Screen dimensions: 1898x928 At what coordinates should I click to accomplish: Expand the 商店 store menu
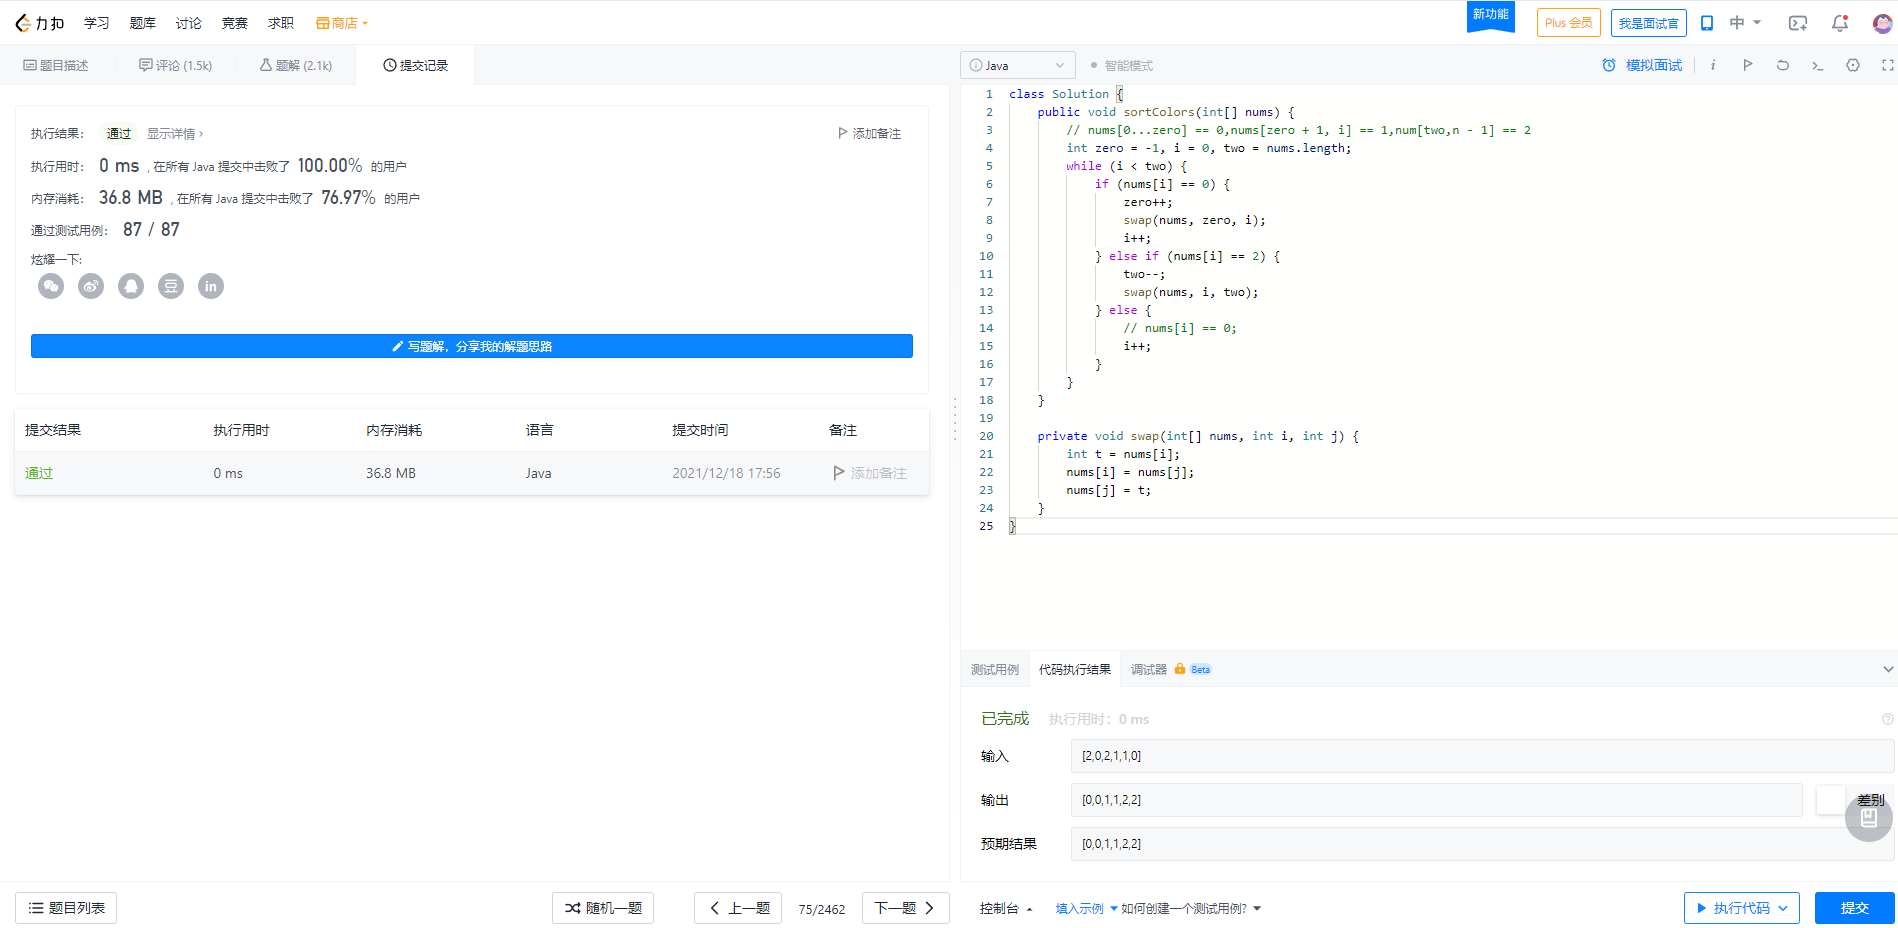[342, 23]
